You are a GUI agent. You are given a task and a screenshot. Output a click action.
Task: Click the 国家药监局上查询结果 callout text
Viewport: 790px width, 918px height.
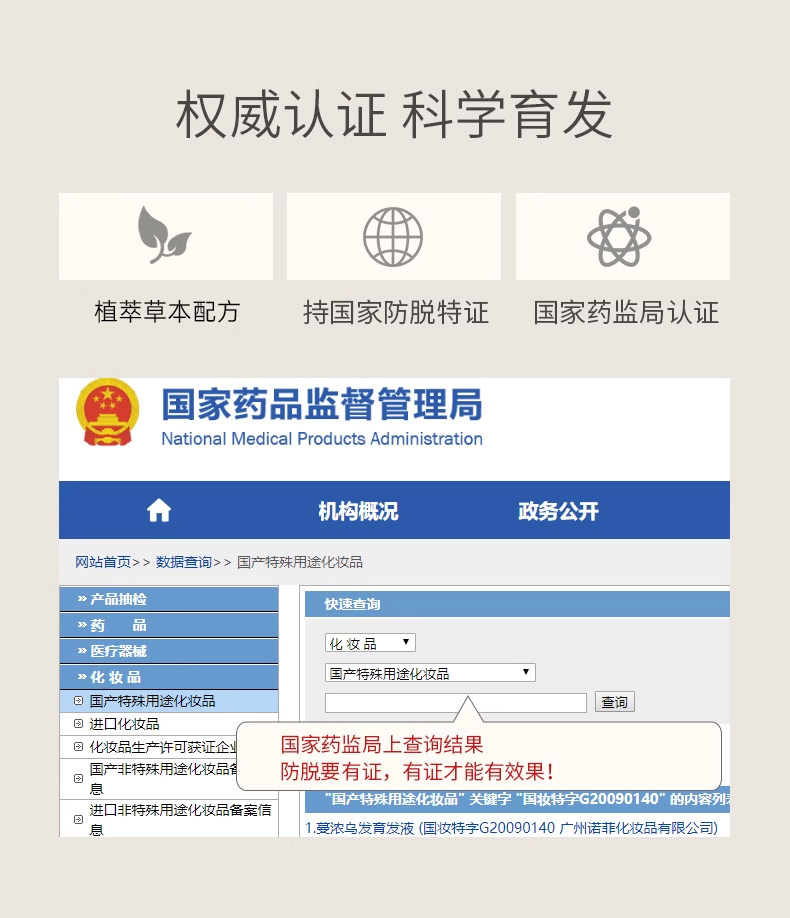(x=382, y=744)
